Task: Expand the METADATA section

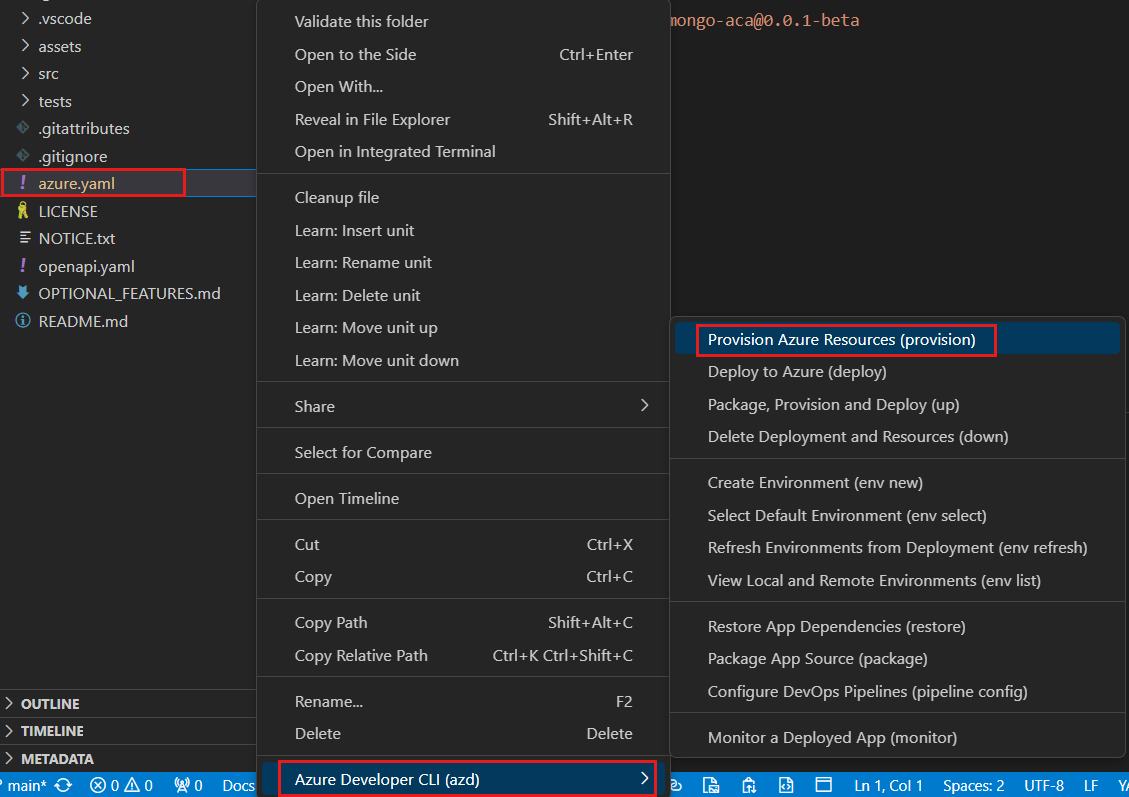Action: click(x=128, y=758)
